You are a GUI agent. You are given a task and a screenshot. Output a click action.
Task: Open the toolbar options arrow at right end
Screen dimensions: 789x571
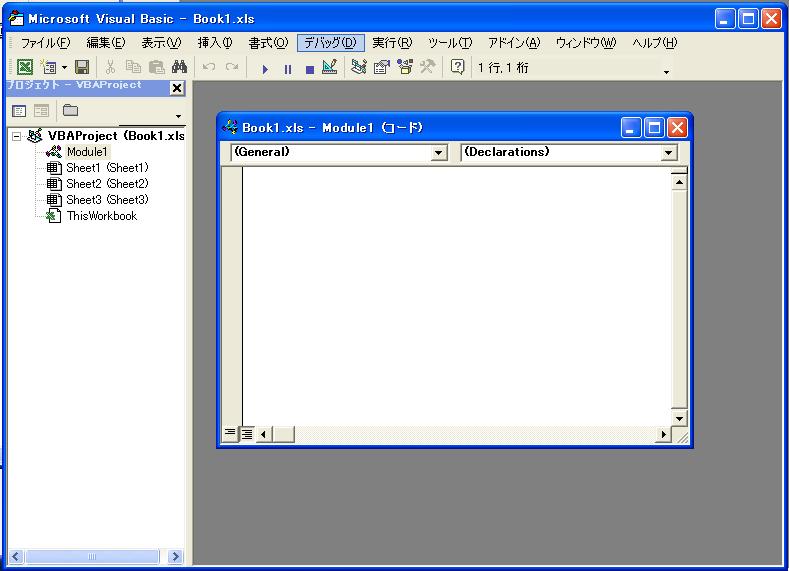click(x=666, y=72)
